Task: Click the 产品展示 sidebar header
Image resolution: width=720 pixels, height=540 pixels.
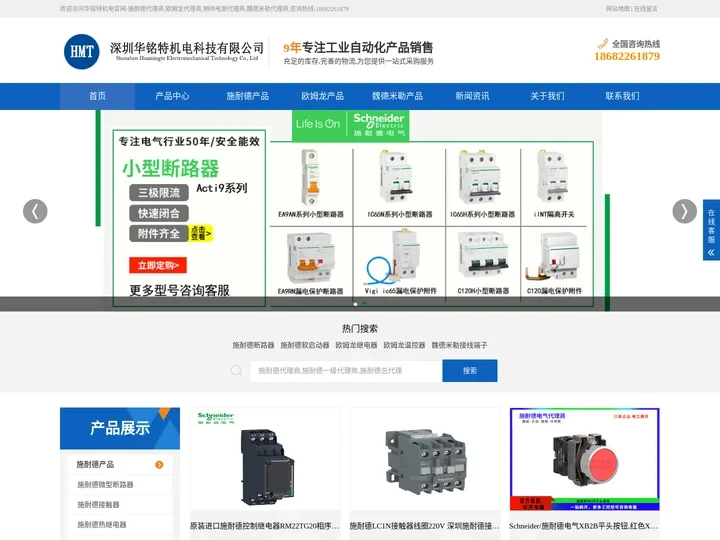Action: tap(120, 428)
